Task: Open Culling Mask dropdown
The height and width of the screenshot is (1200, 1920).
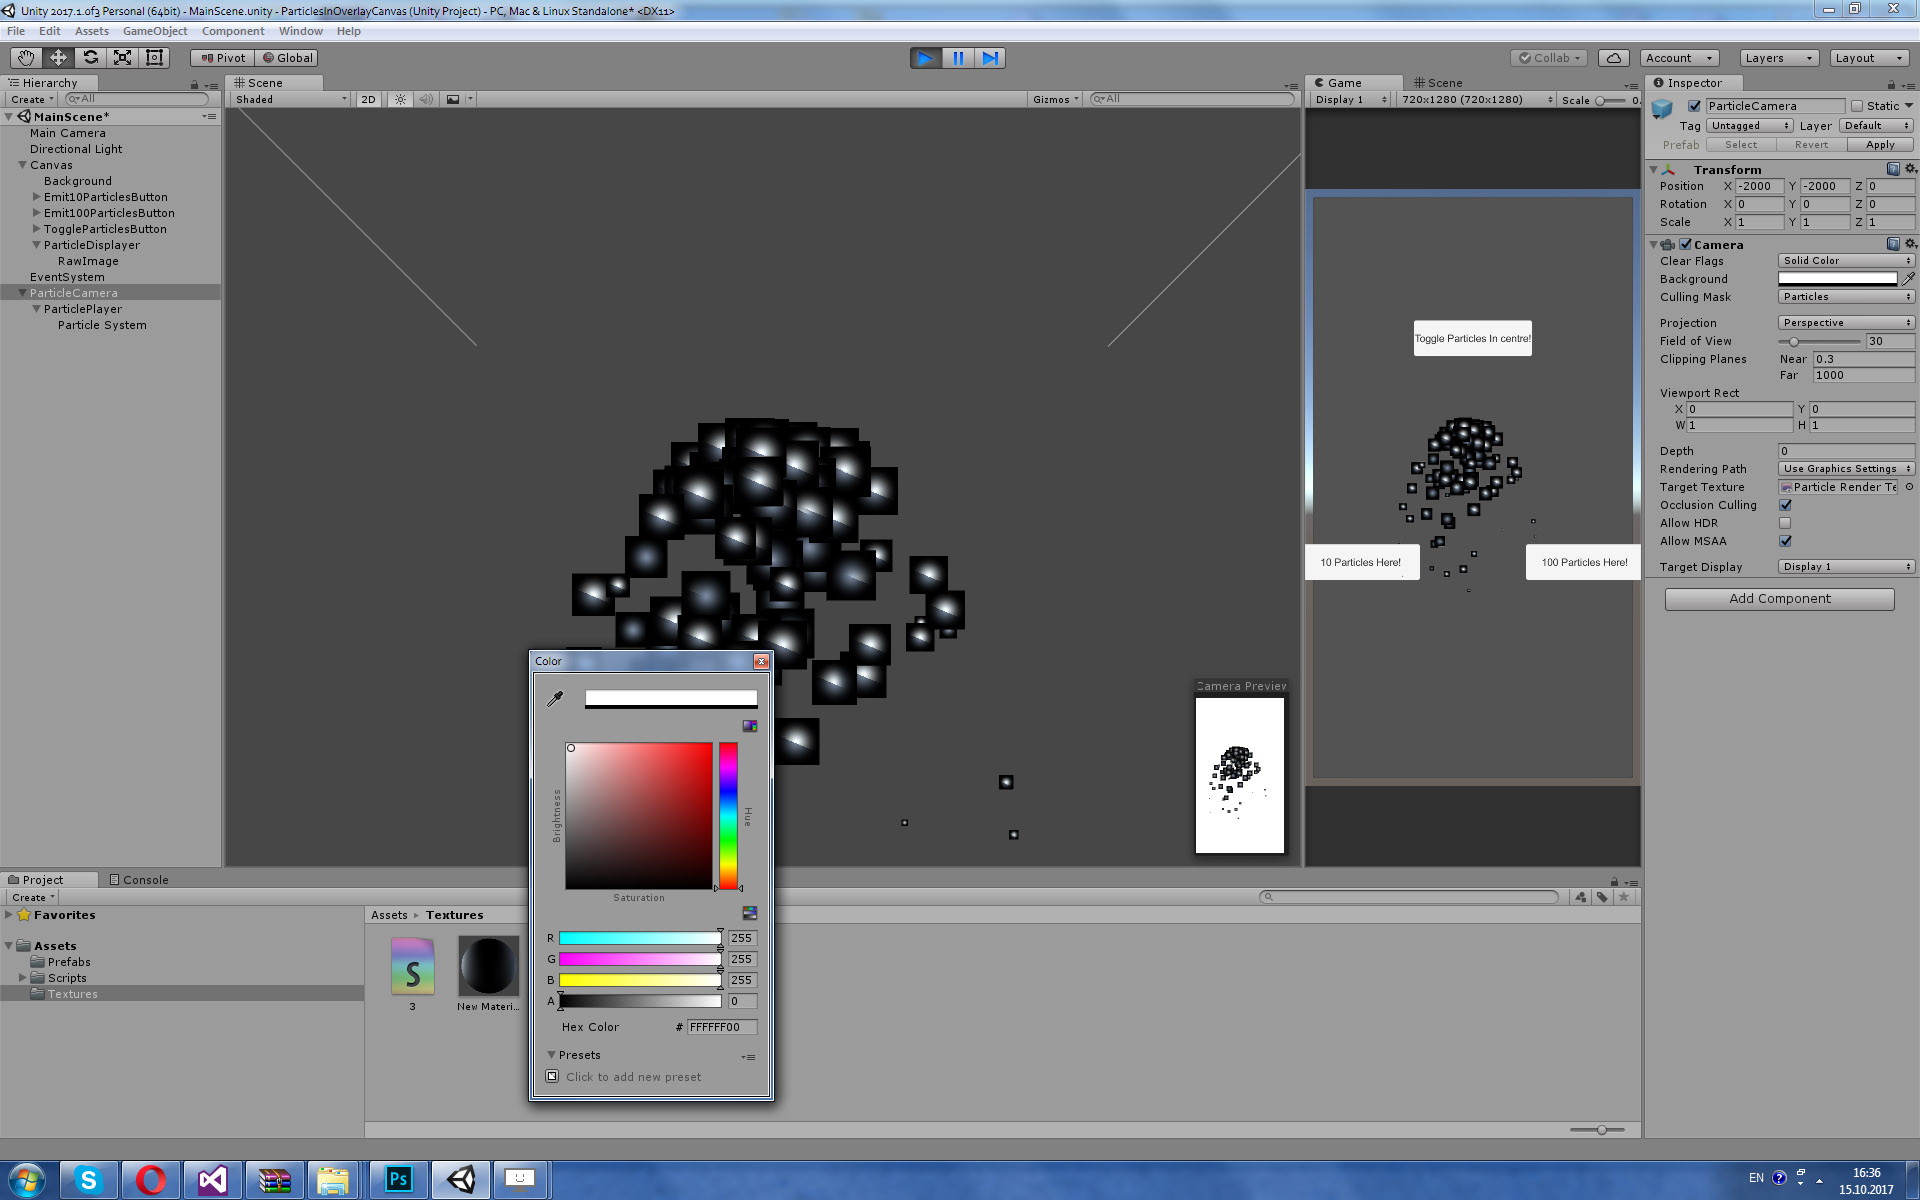Action: click(x=1846, y=297)
